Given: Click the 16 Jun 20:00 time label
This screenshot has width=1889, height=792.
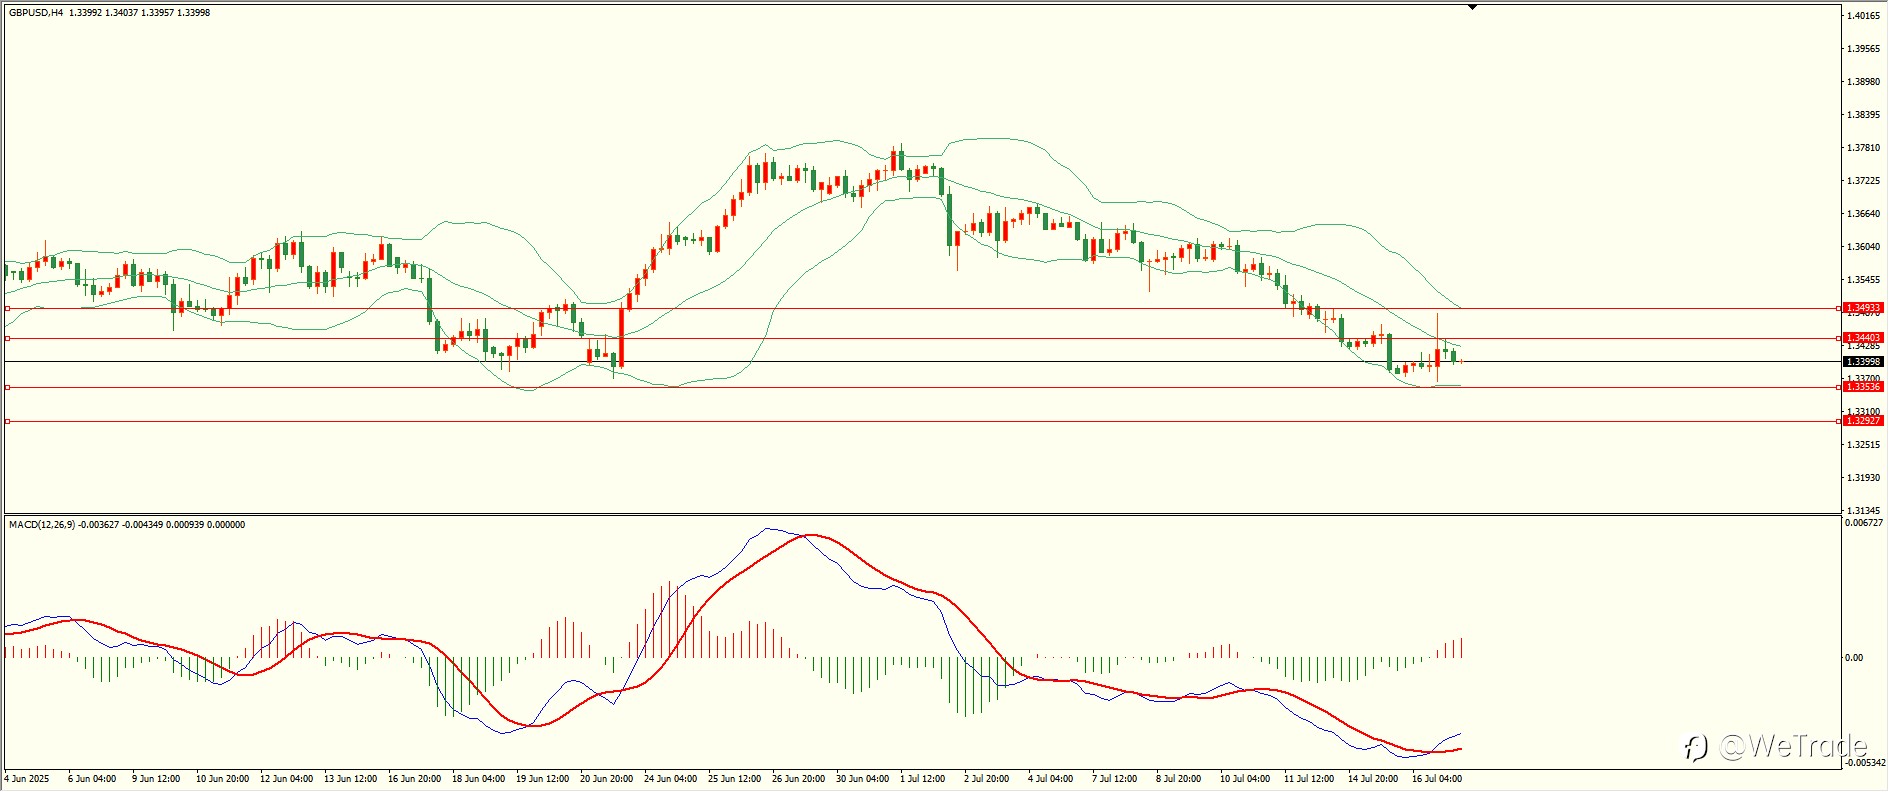Looking at the screenshot, I should click(x=415, y=778).
